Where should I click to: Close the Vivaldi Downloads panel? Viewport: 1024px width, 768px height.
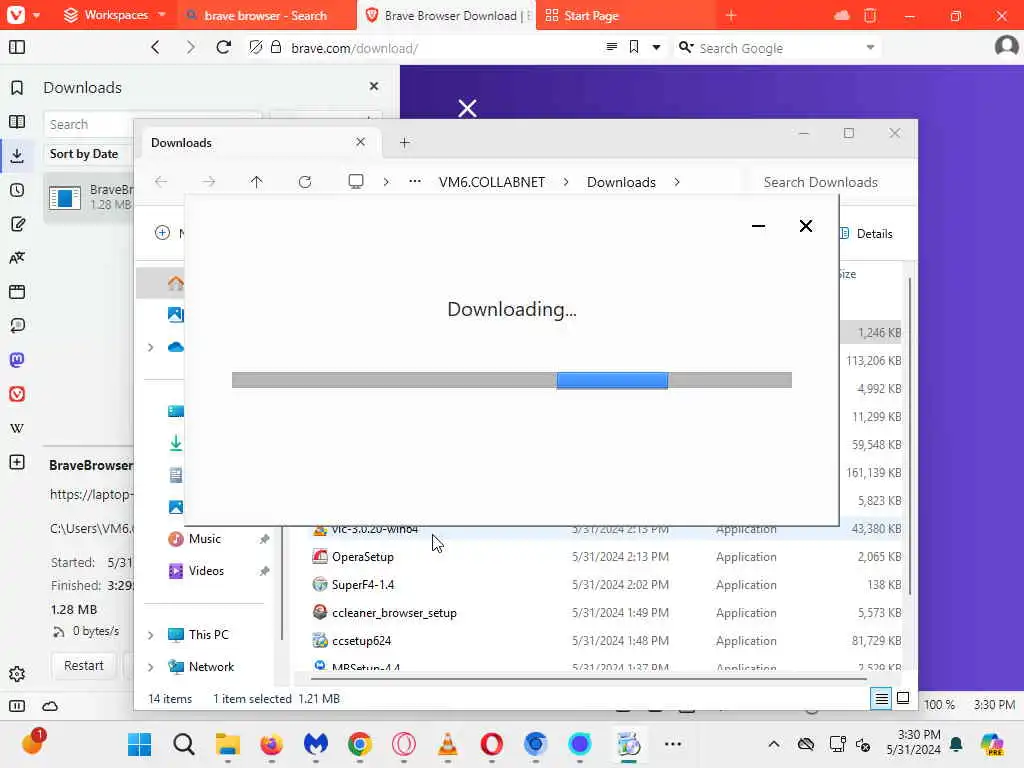374,86
